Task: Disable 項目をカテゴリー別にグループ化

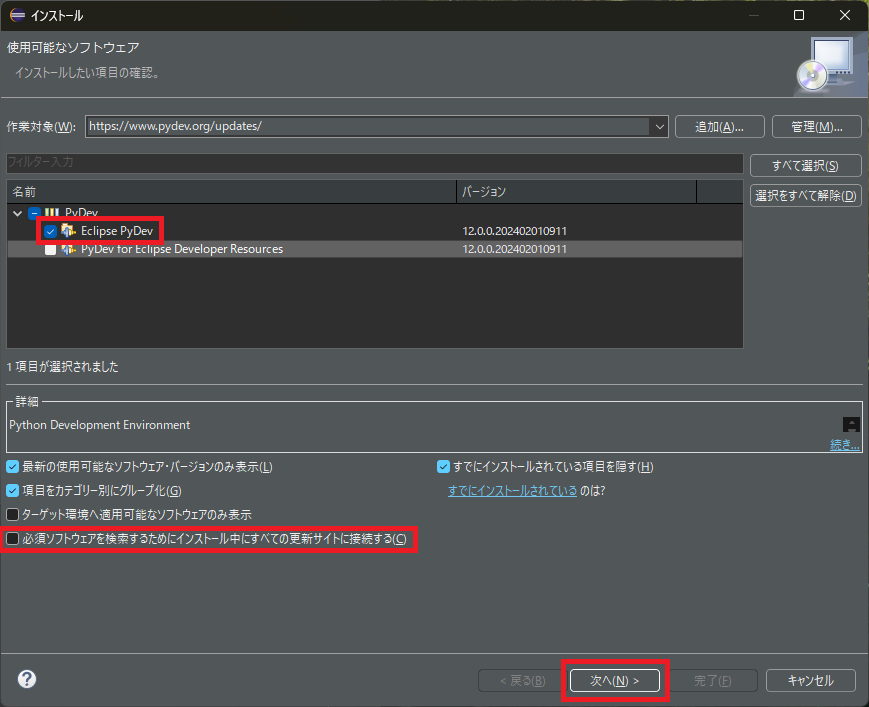Action: (11, 489)
